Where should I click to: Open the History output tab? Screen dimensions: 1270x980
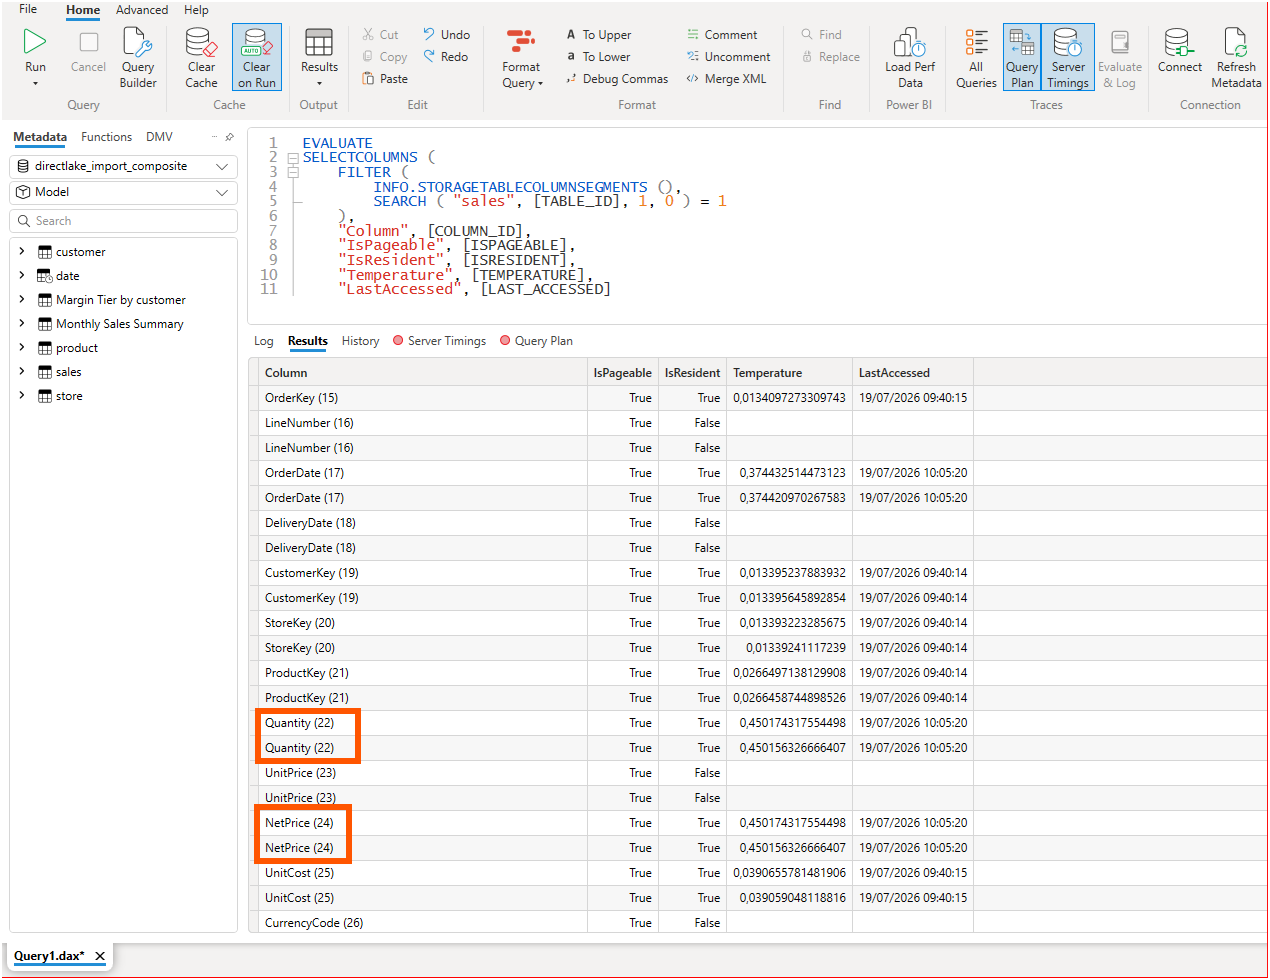point(360,341)
